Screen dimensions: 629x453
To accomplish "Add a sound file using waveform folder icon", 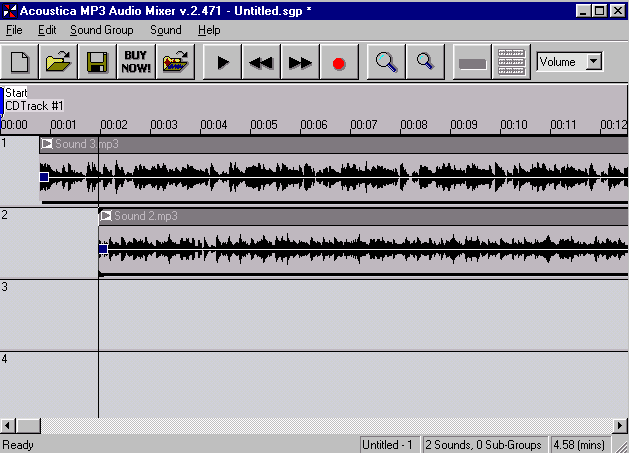I will coord(175,62).
